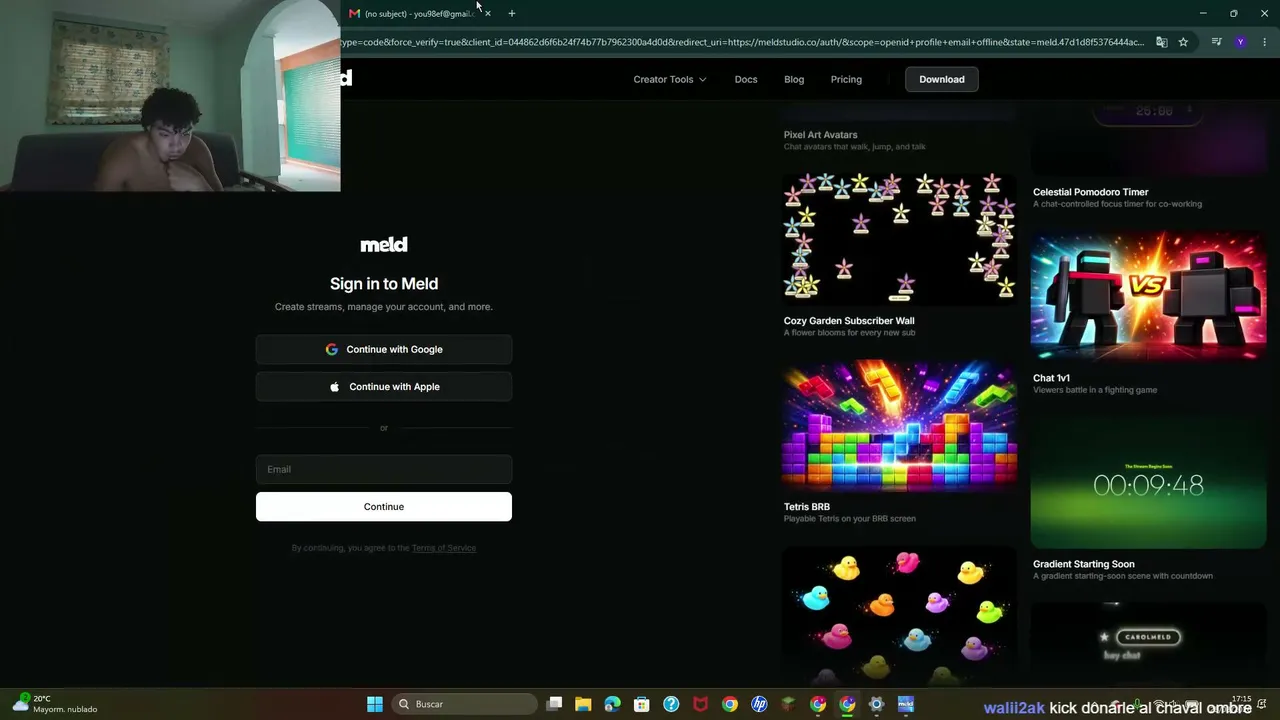Viewport: 1280px width, 720px height.
Task: Click the Download button
Action: [942, 79]
